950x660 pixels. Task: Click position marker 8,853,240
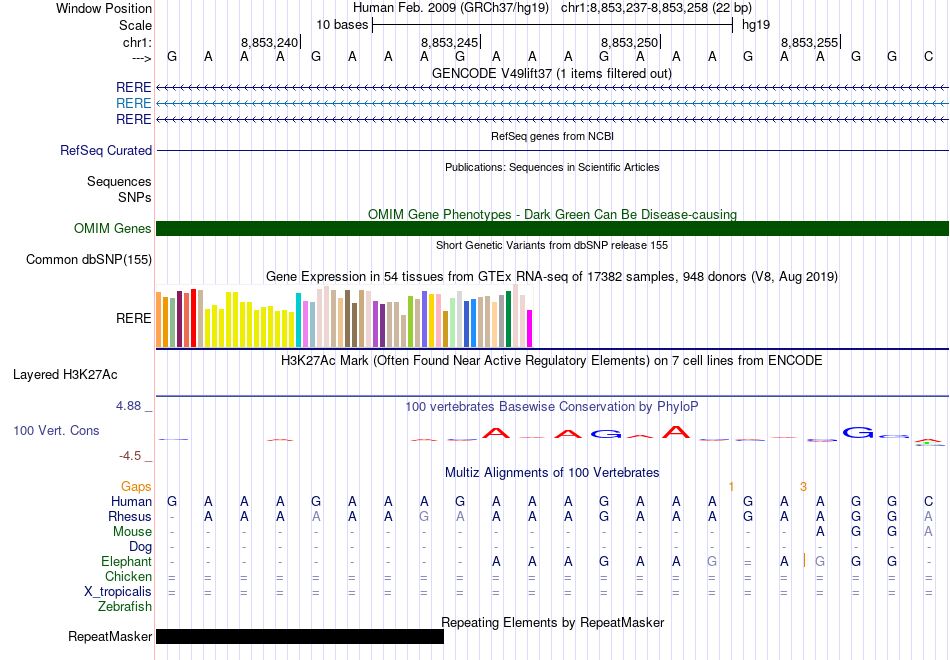tap(270, 42)
